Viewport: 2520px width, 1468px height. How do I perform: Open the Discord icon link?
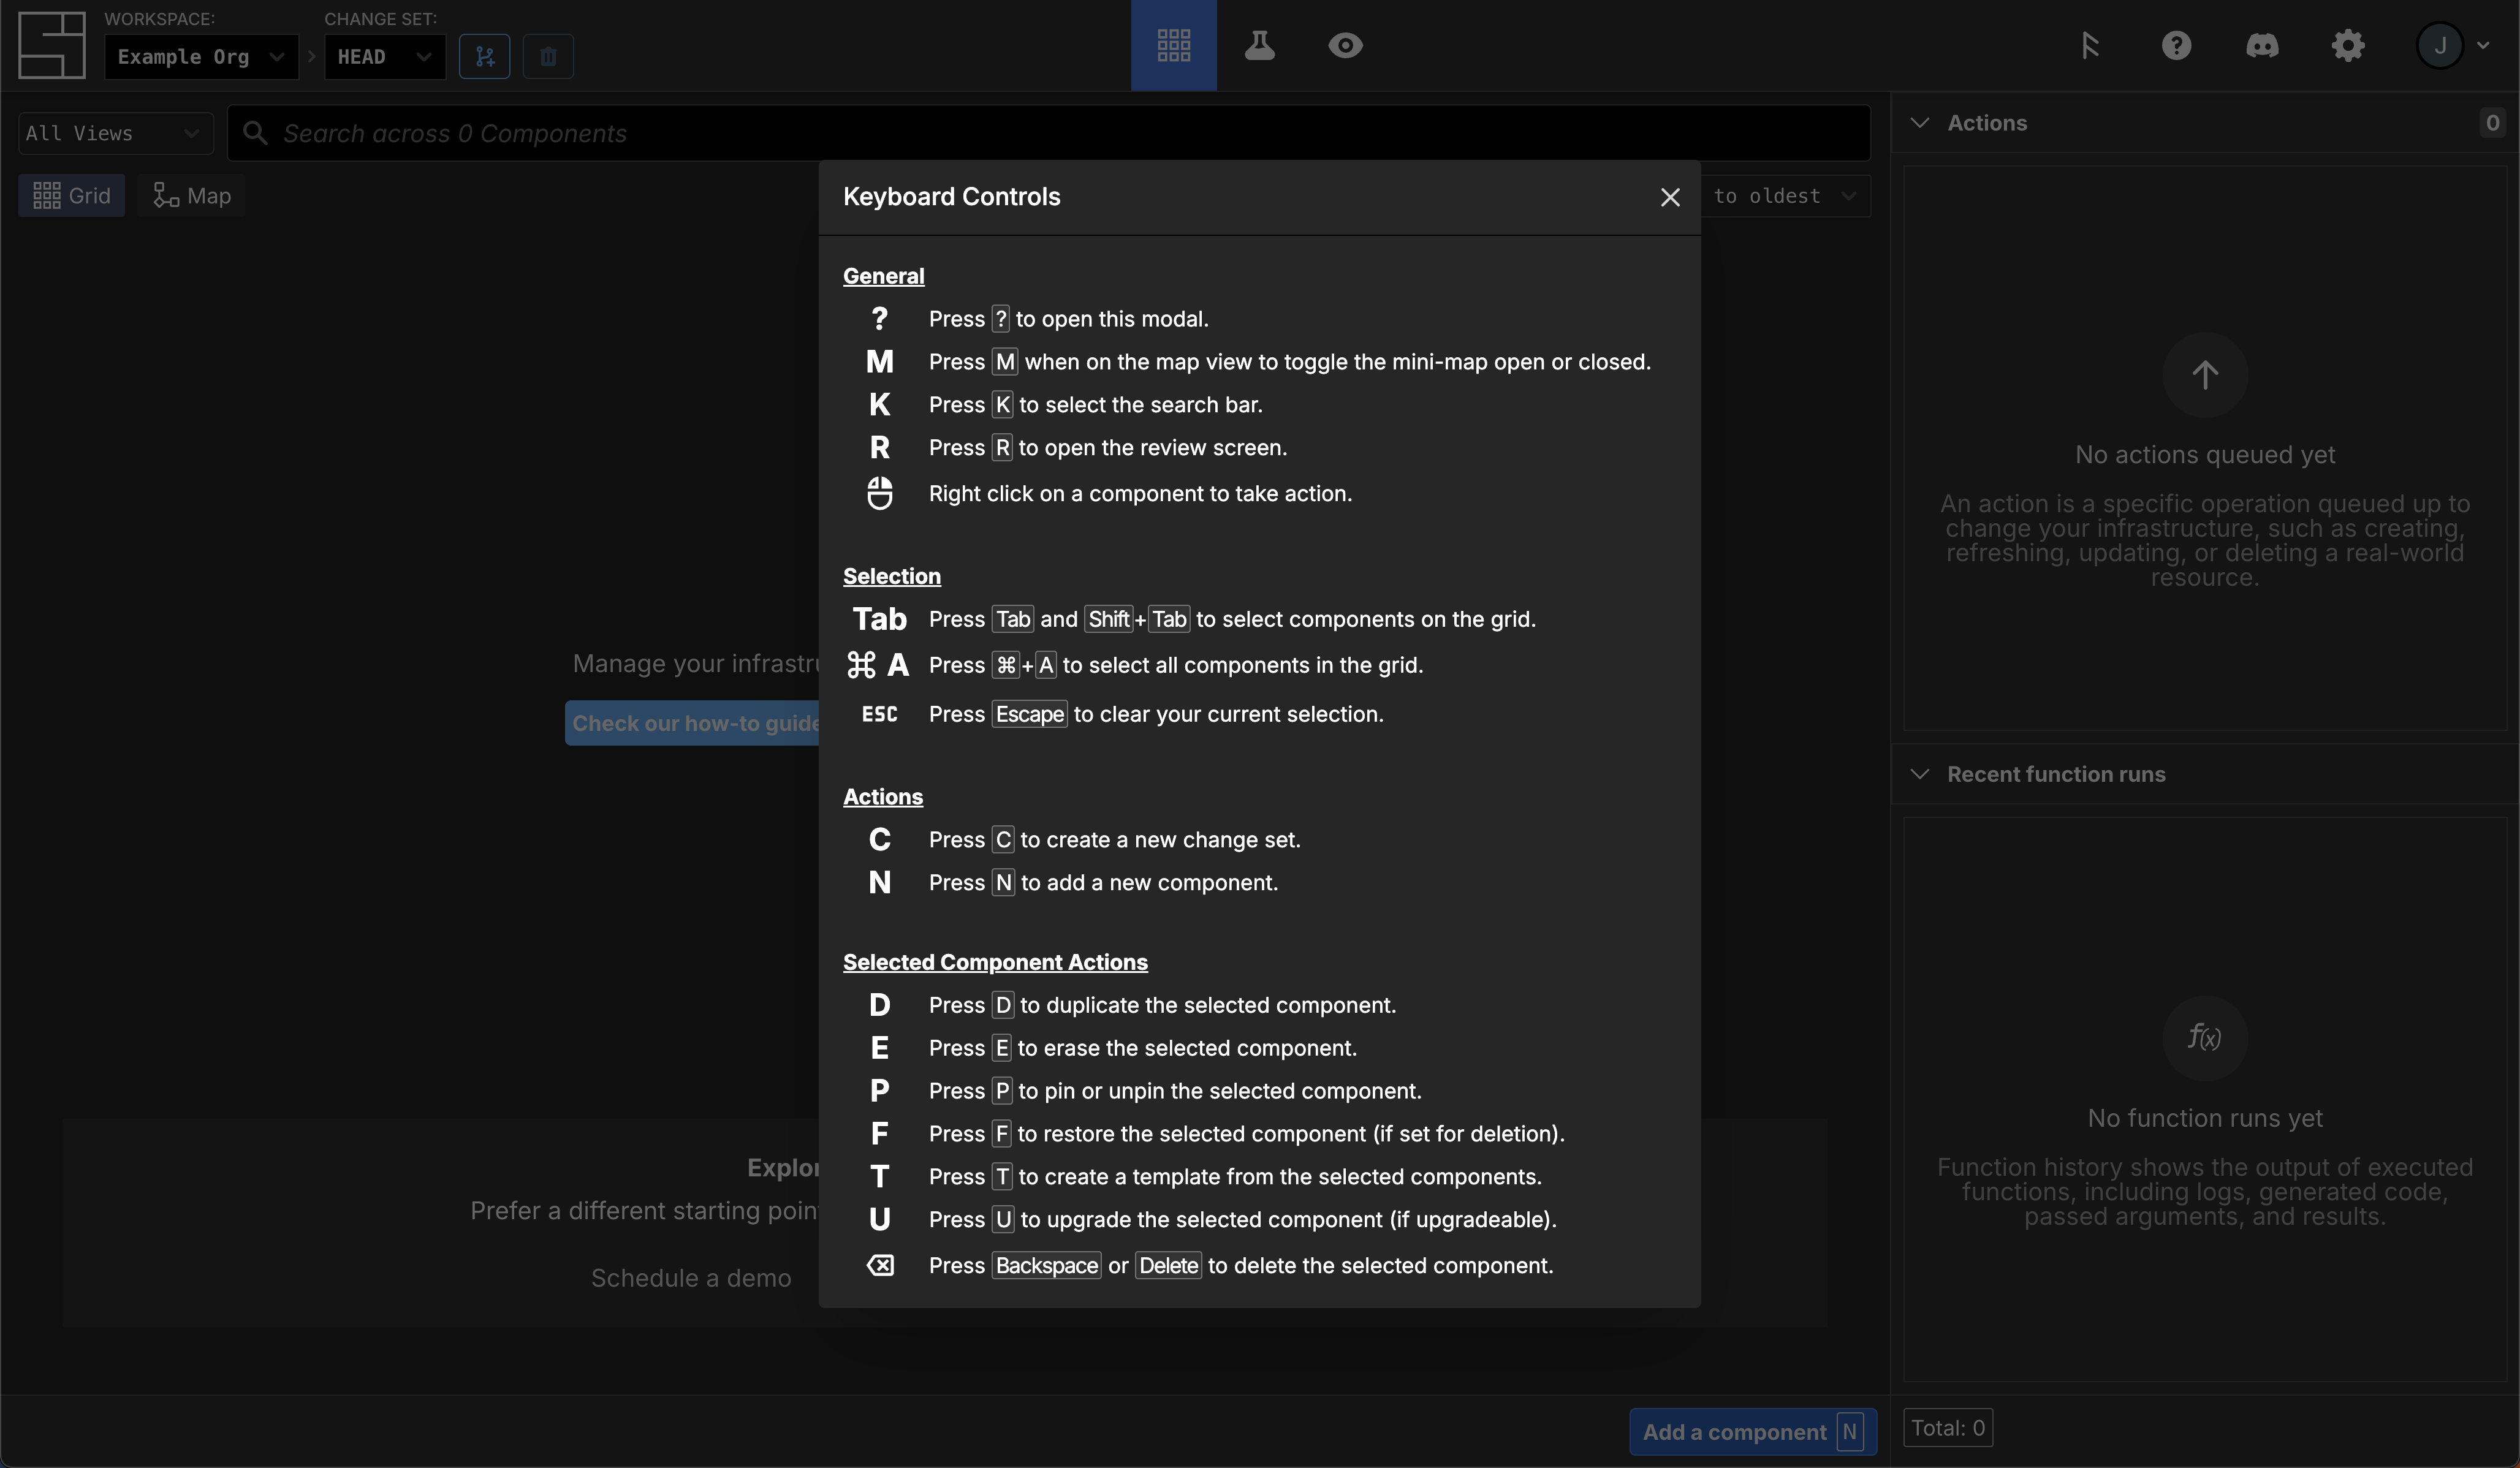tap(2262, 45)
